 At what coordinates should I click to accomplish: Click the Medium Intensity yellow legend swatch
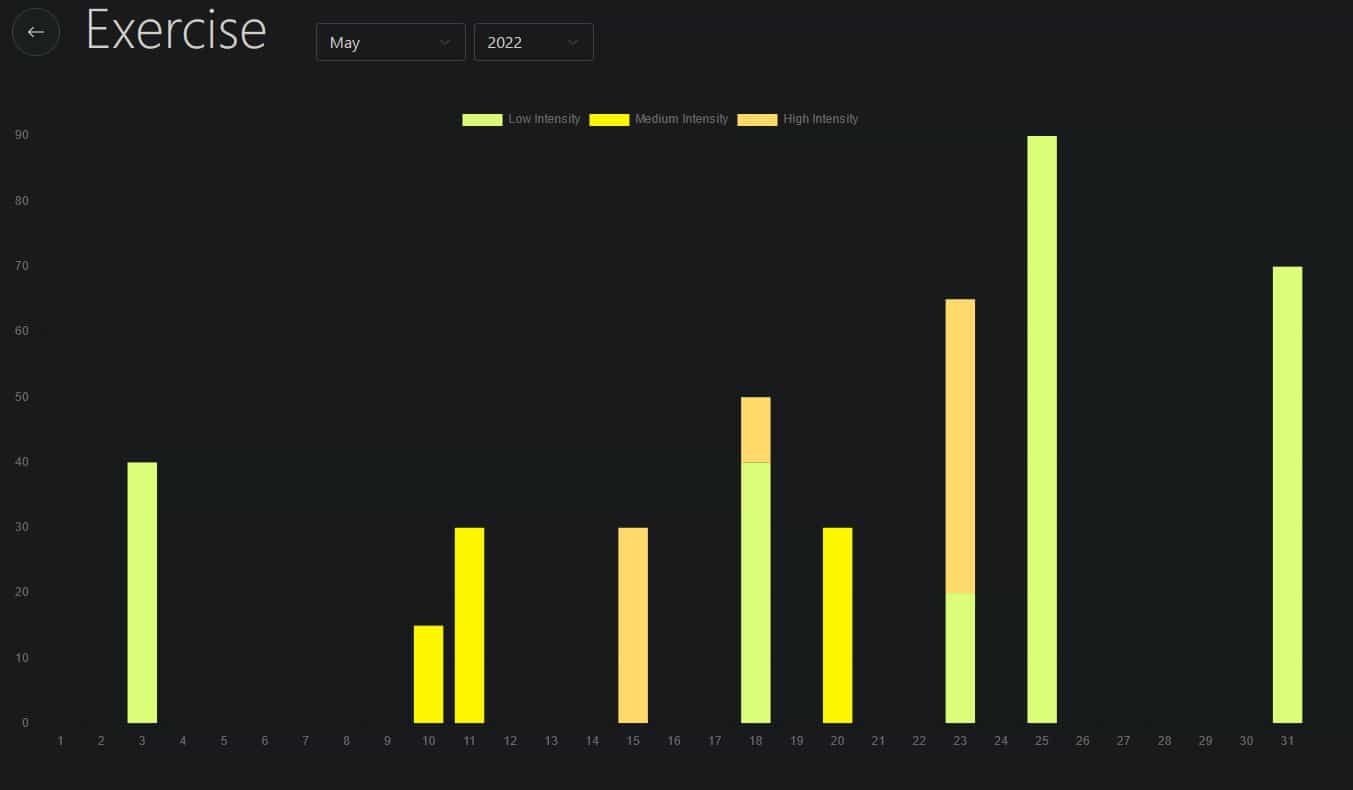[609, 119]
